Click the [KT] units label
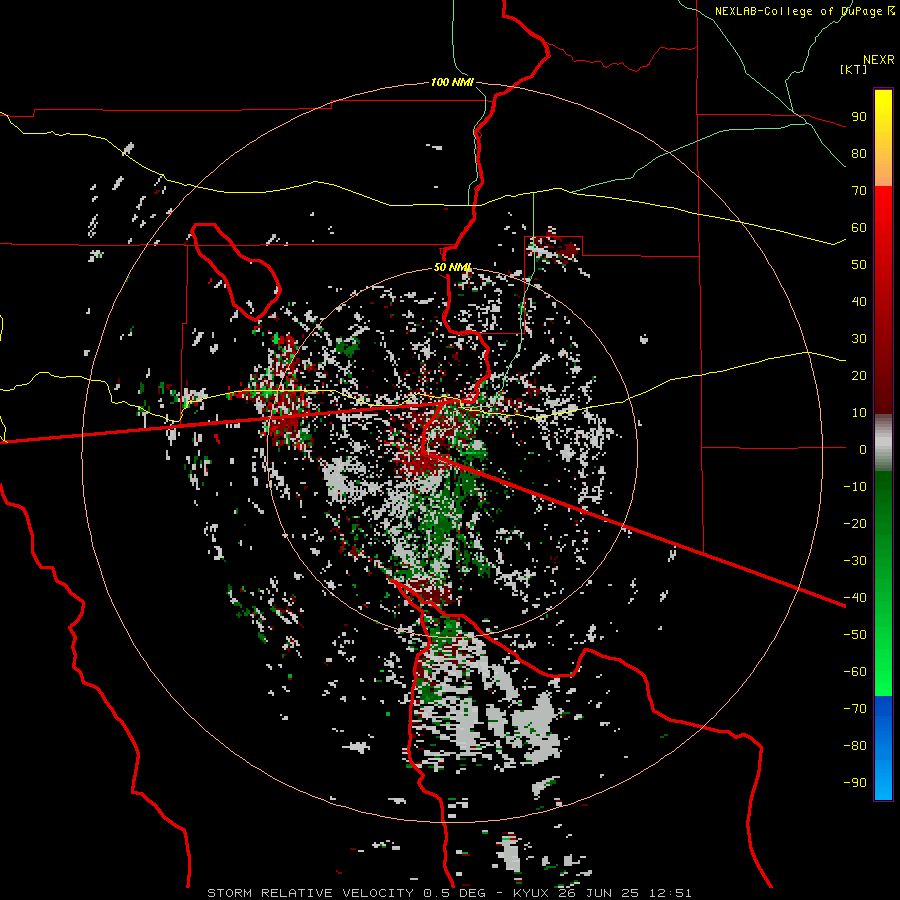This screenshot has width=900, height=900. coord(854,69)
